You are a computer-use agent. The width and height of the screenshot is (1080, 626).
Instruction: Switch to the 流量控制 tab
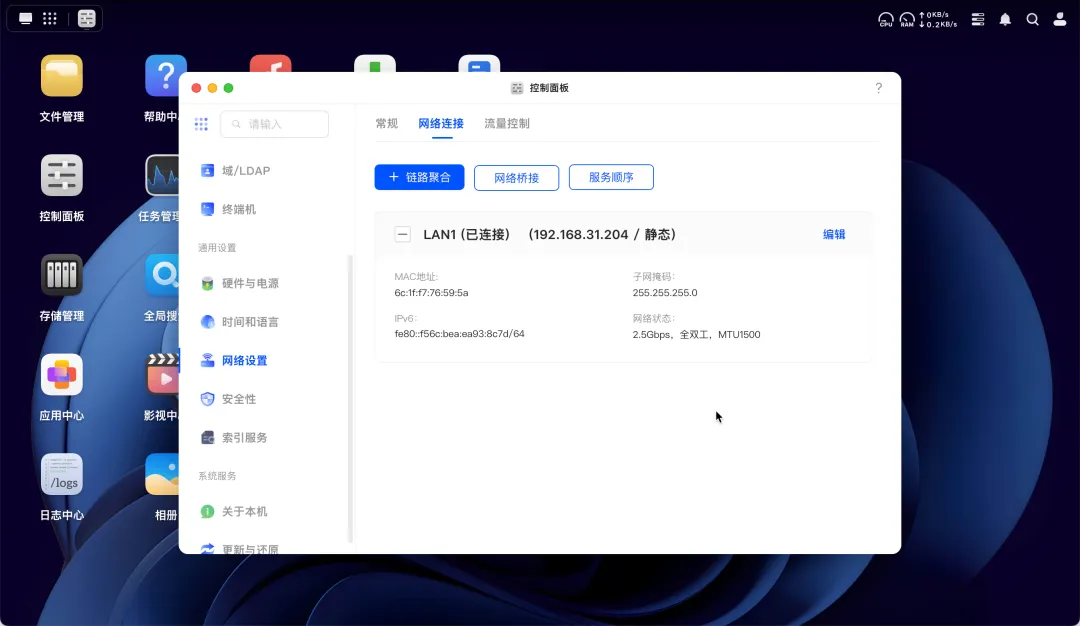click(x=507, y=123)
